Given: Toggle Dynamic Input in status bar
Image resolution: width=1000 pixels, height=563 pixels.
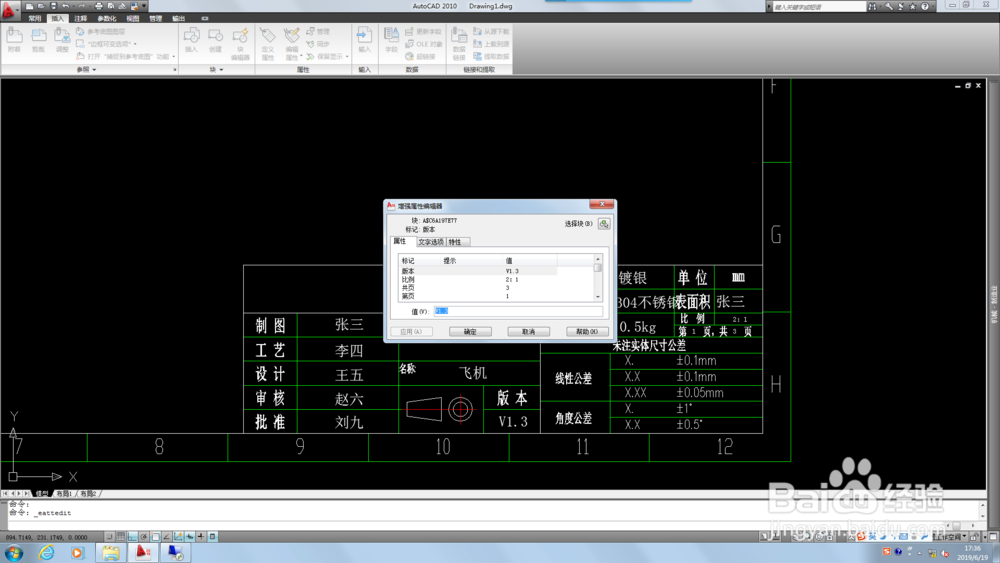Looking at the screenshot, I should click(x=190, y=537).
